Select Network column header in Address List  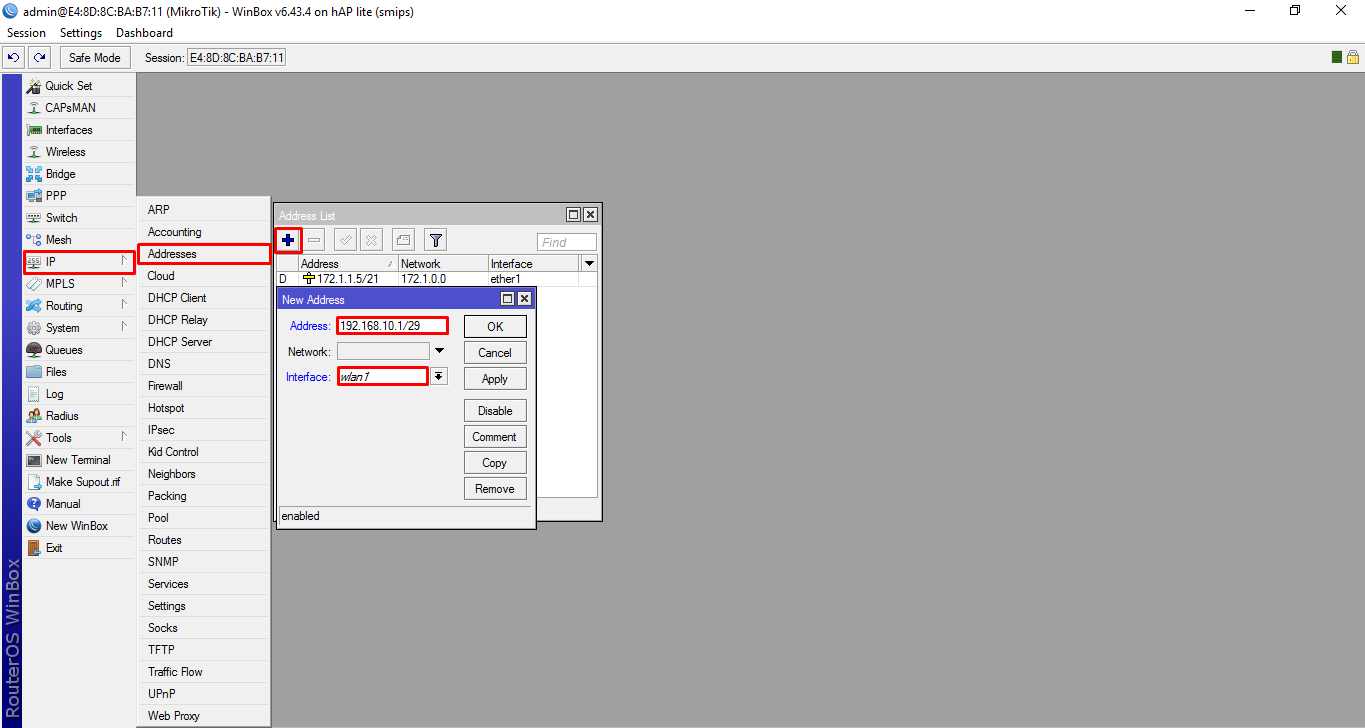pos(443,264)
